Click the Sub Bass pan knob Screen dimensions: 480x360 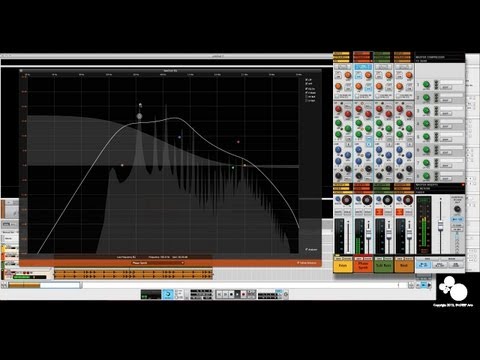pos(387,200)
